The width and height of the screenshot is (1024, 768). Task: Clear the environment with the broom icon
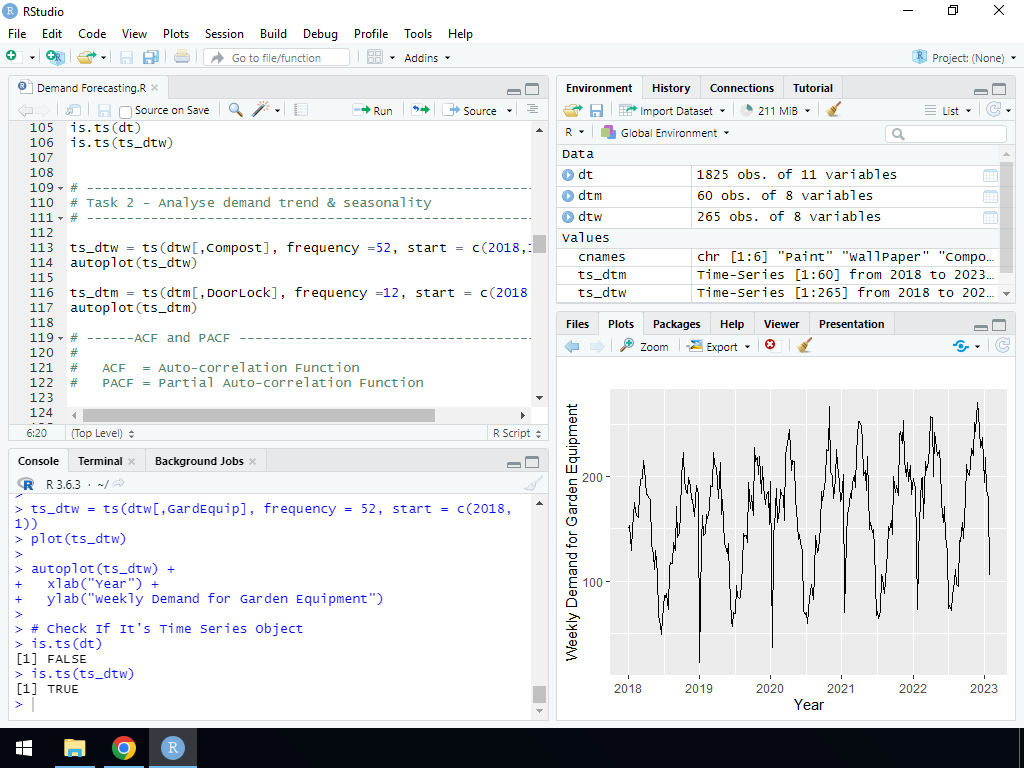(x=834, y=110)
